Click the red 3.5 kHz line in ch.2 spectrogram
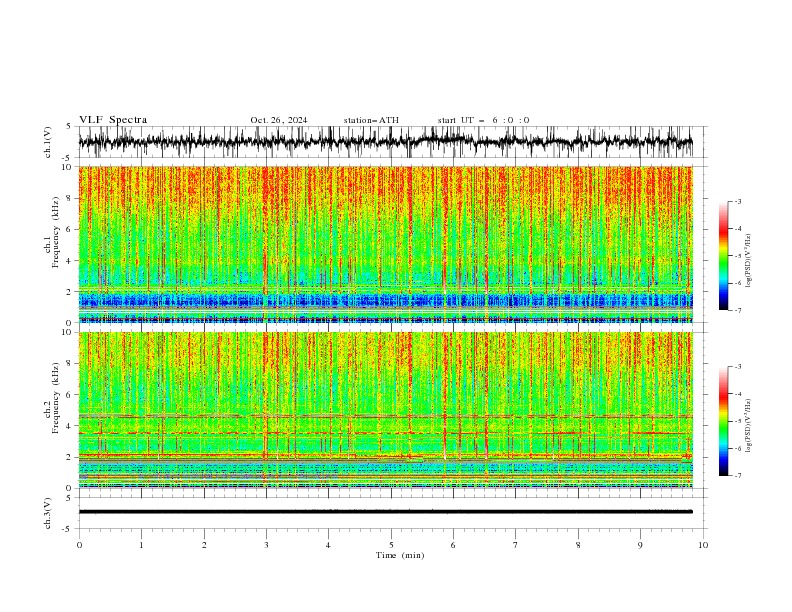792x612 pixels. tap(385, 433)
